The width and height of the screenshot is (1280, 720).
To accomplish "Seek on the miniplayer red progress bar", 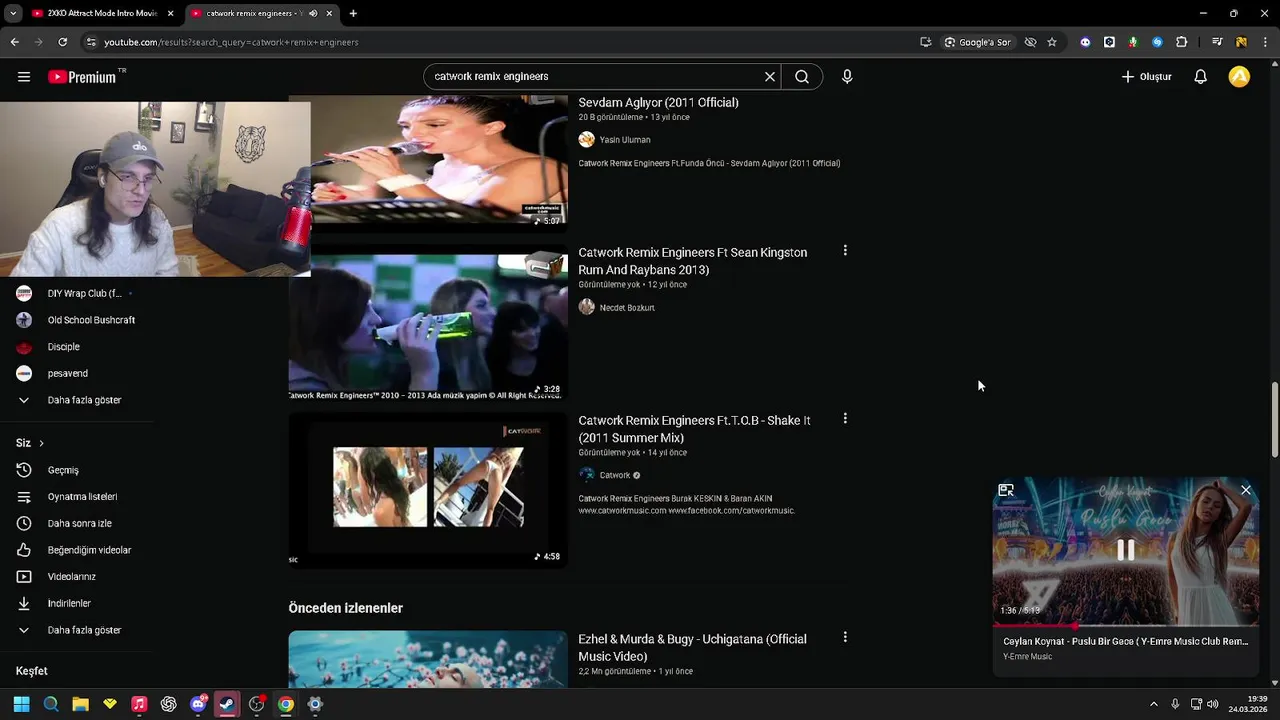I will point(1126,626).
